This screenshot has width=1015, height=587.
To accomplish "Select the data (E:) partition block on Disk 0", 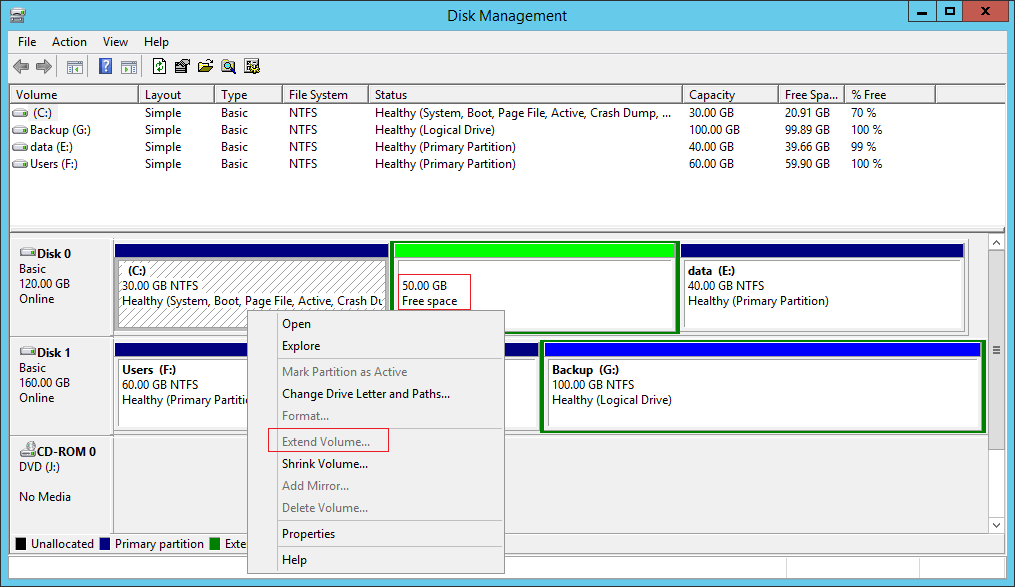I will [823, 288].
